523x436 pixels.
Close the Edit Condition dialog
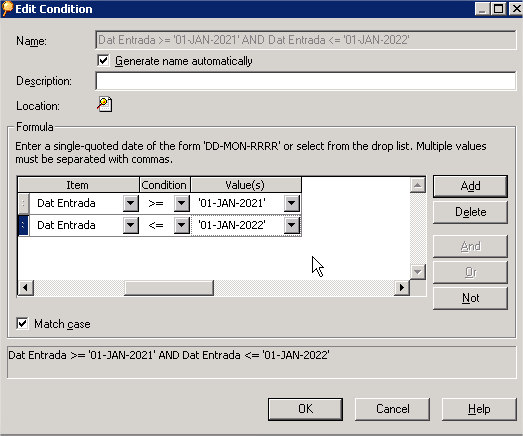click(515, 8)
